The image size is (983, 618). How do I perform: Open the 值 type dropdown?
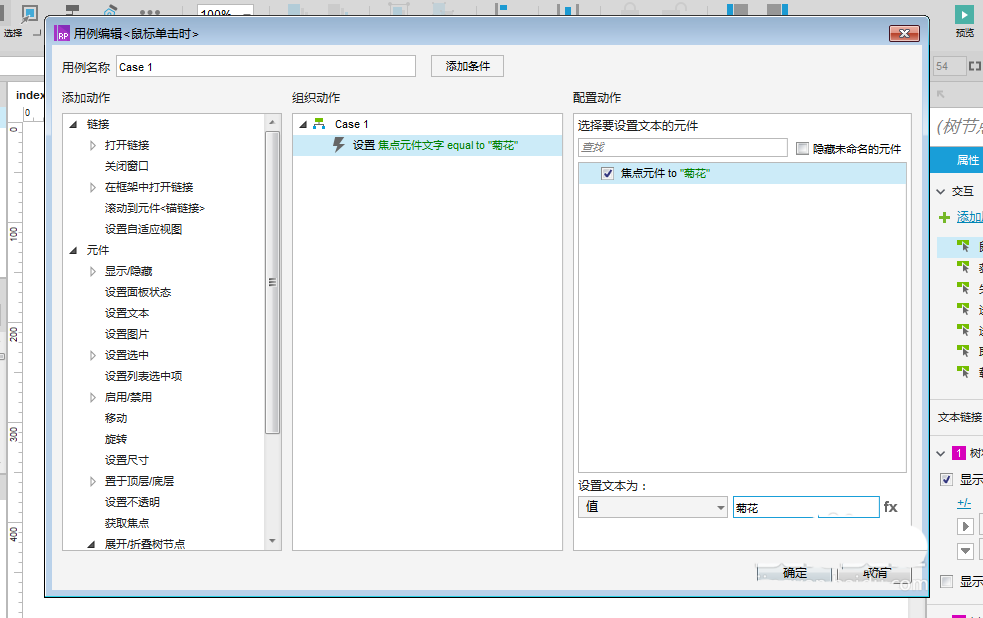(653, 506)
